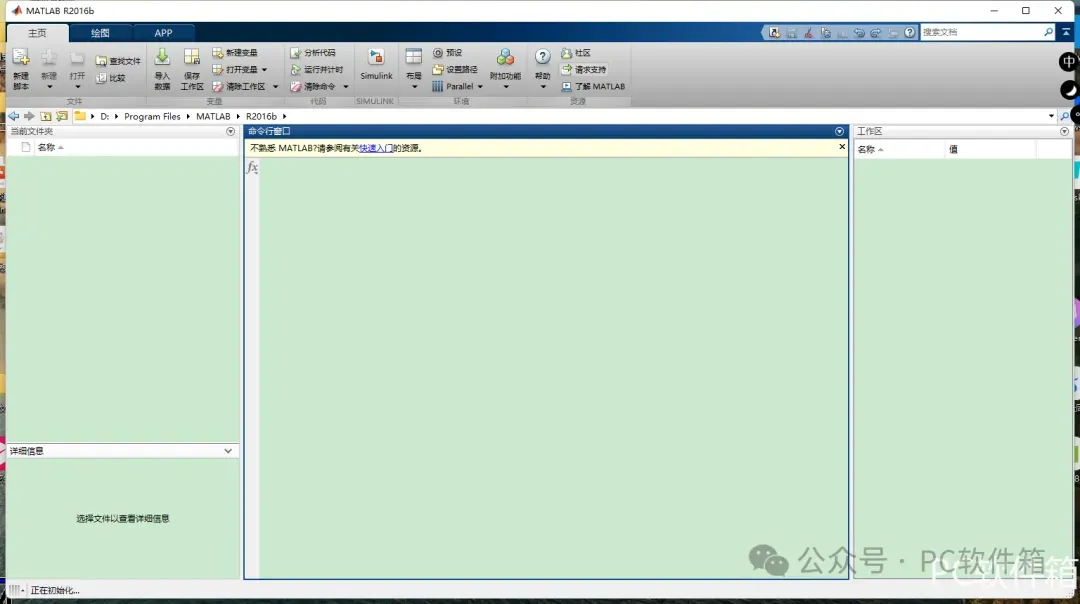
Task: Select Program Files in the path bar
Action: pyautogui.click(x=152, y=116)
